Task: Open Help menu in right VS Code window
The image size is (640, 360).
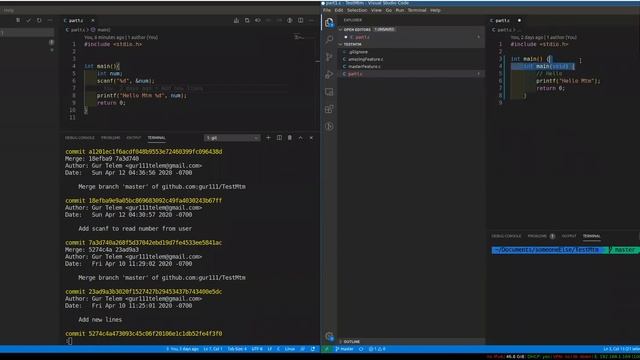Action: pyautogui.click(x=435, y=10)
